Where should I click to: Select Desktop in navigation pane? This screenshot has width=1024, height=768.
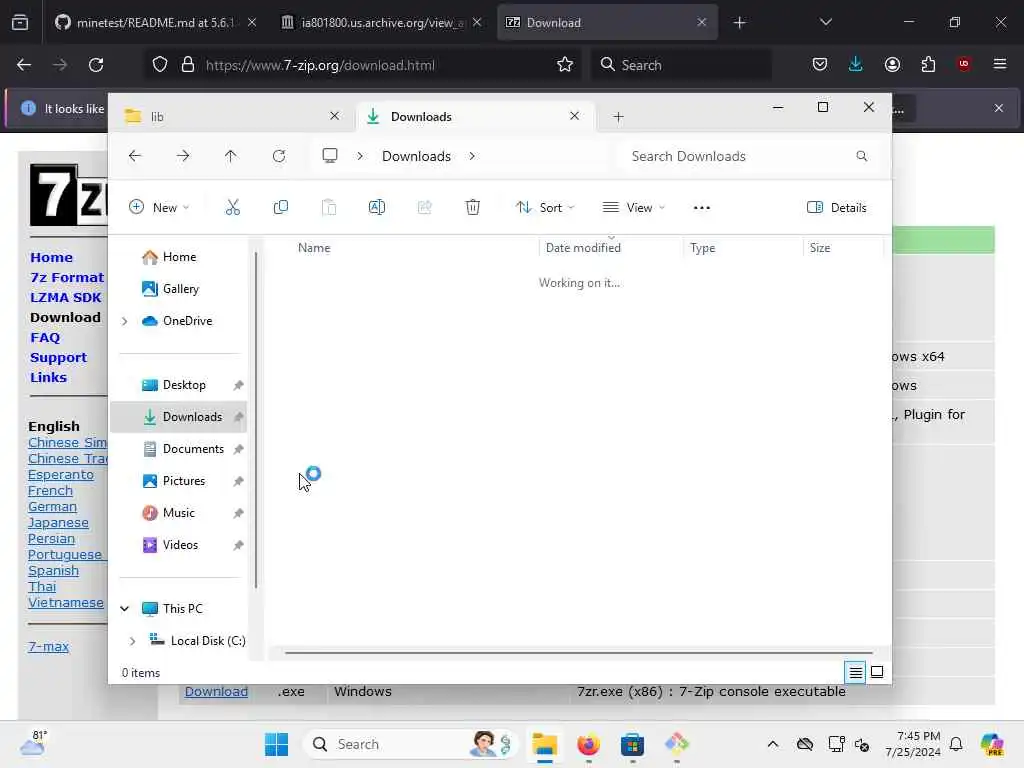(x=184, y=385)
